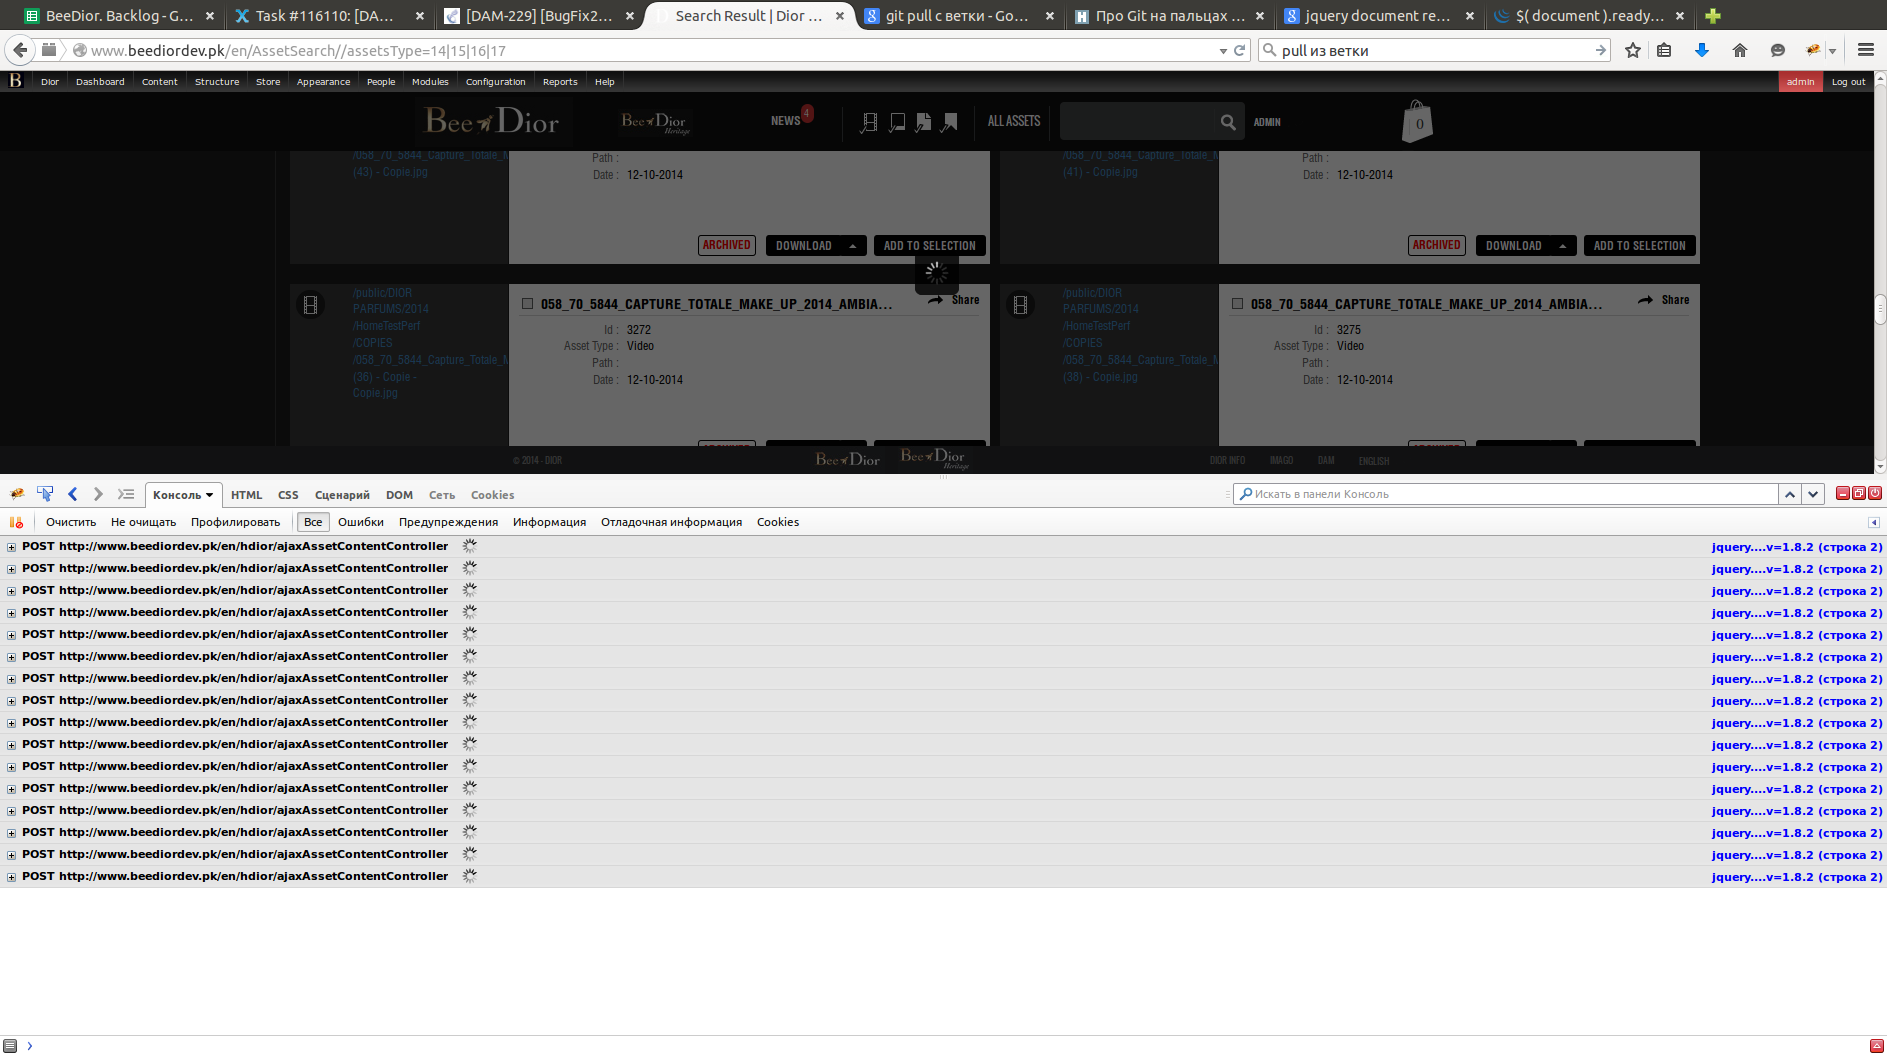This screenshot has height=1056, width=1887.
Task: Open the downloads arrow icon
Action: [x=1701, y=50]
